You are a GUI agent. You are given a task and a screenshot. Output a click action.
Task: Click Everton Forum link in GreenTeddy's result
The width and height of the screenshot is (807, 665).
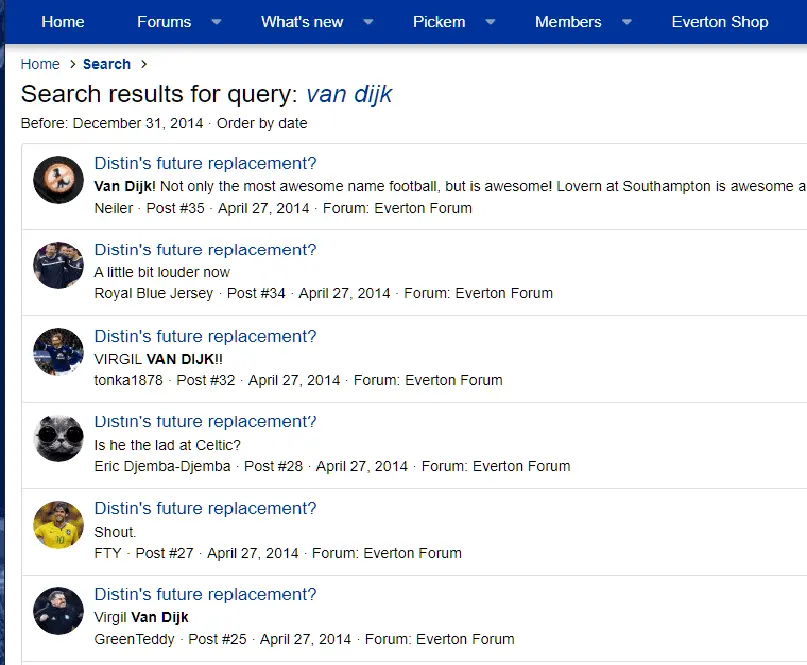click(x=465, y=639)
